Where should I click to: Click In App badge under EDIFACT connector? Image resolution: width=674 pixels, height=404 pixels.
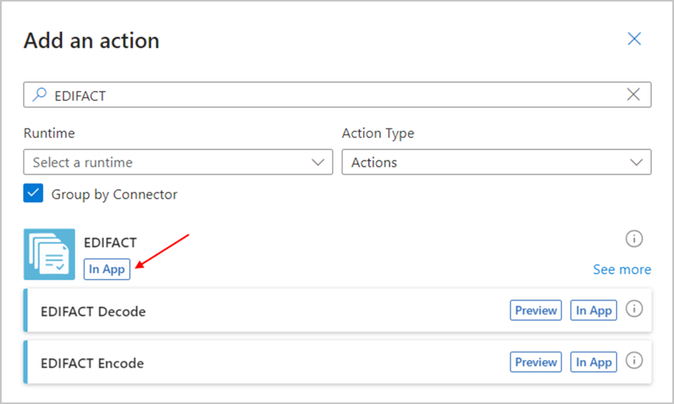coord(107,269)
